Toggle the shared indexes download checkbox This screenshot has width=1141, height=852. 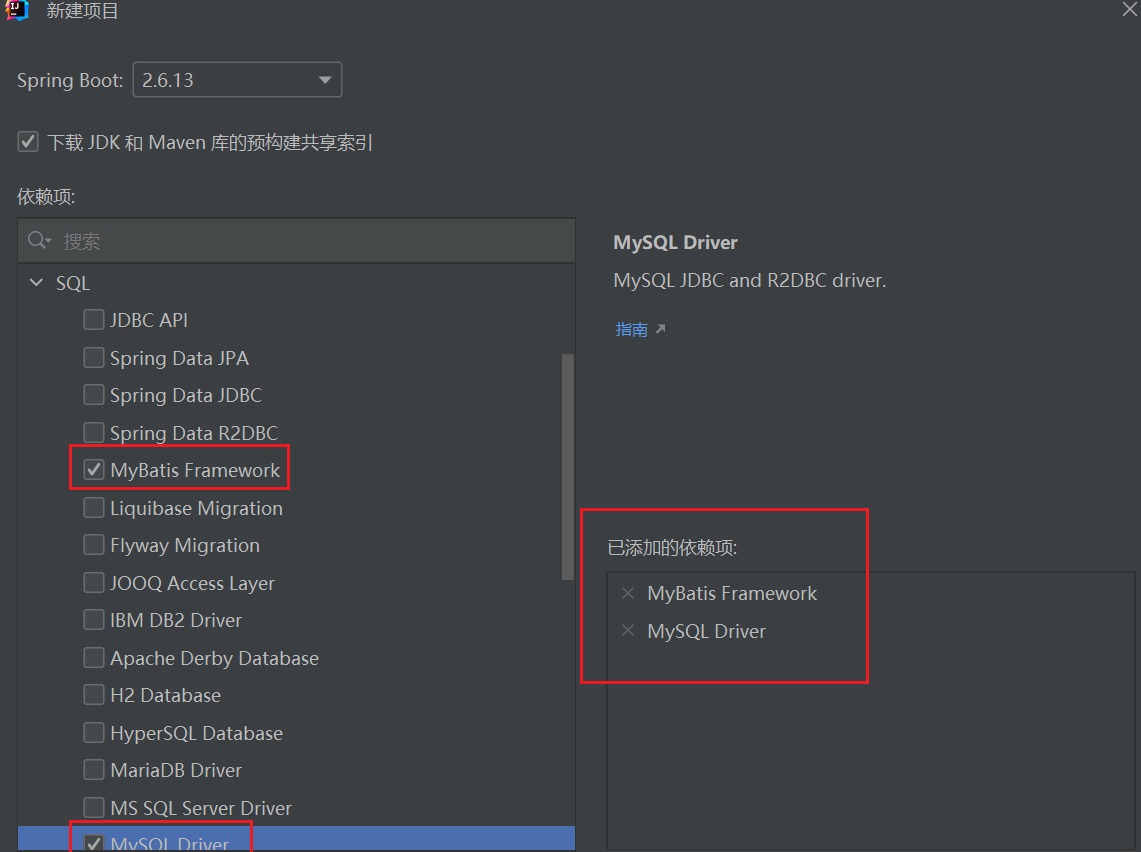(28, 141)
